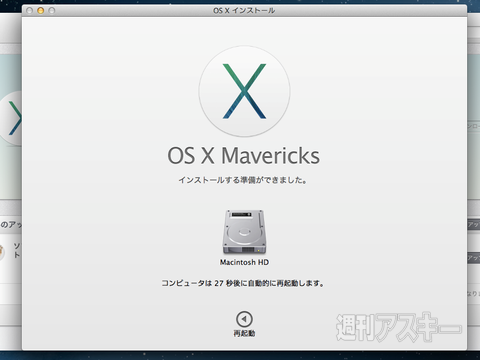Click the circular restart arrow icon

coord(244,319)
